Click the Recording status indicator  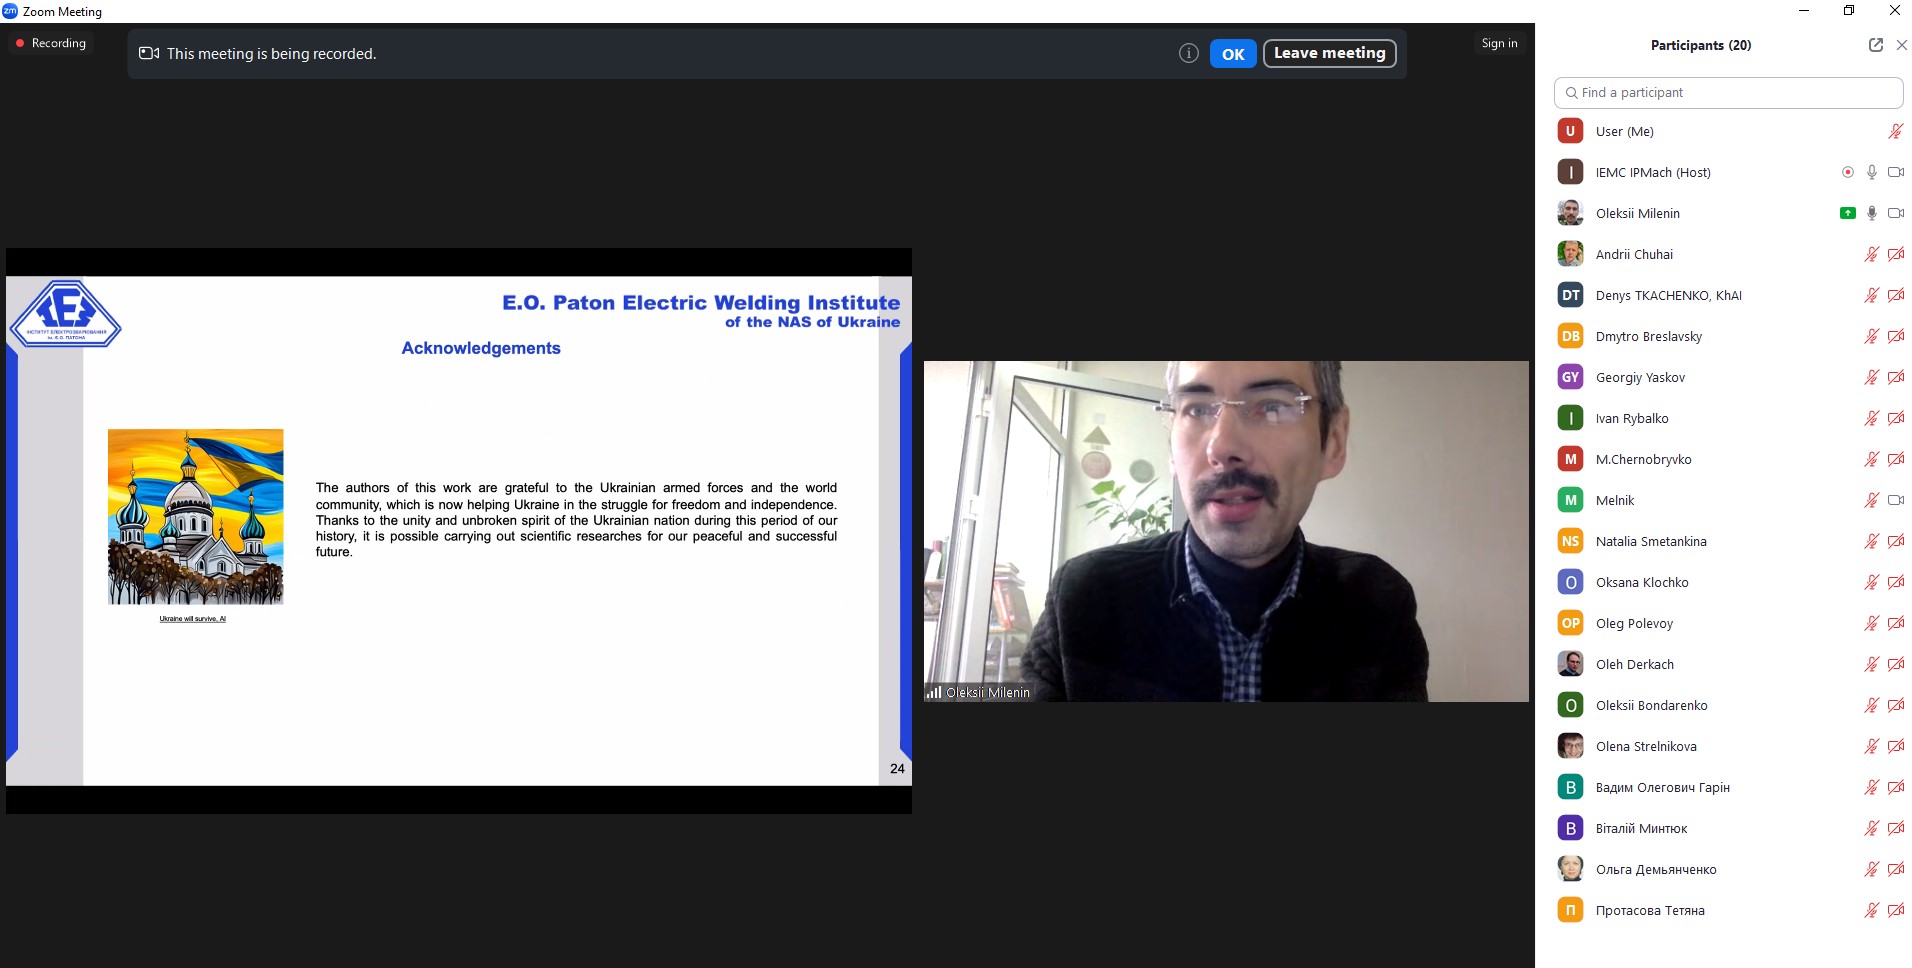tap(51, 43)
